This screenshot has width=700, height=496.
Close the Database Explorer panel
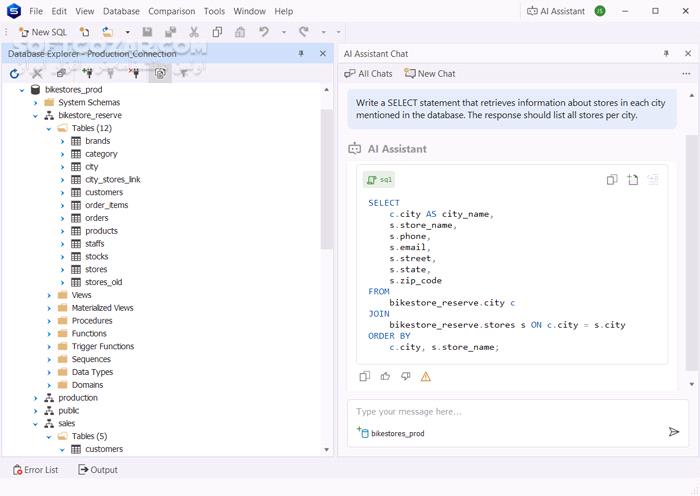pos(323,54)
